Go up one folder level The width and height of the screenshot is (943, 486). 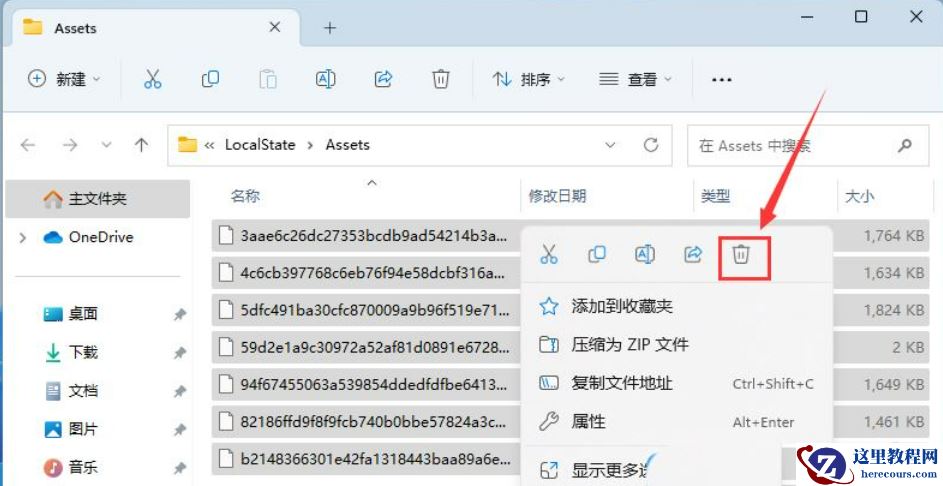[x=141, y=144]
